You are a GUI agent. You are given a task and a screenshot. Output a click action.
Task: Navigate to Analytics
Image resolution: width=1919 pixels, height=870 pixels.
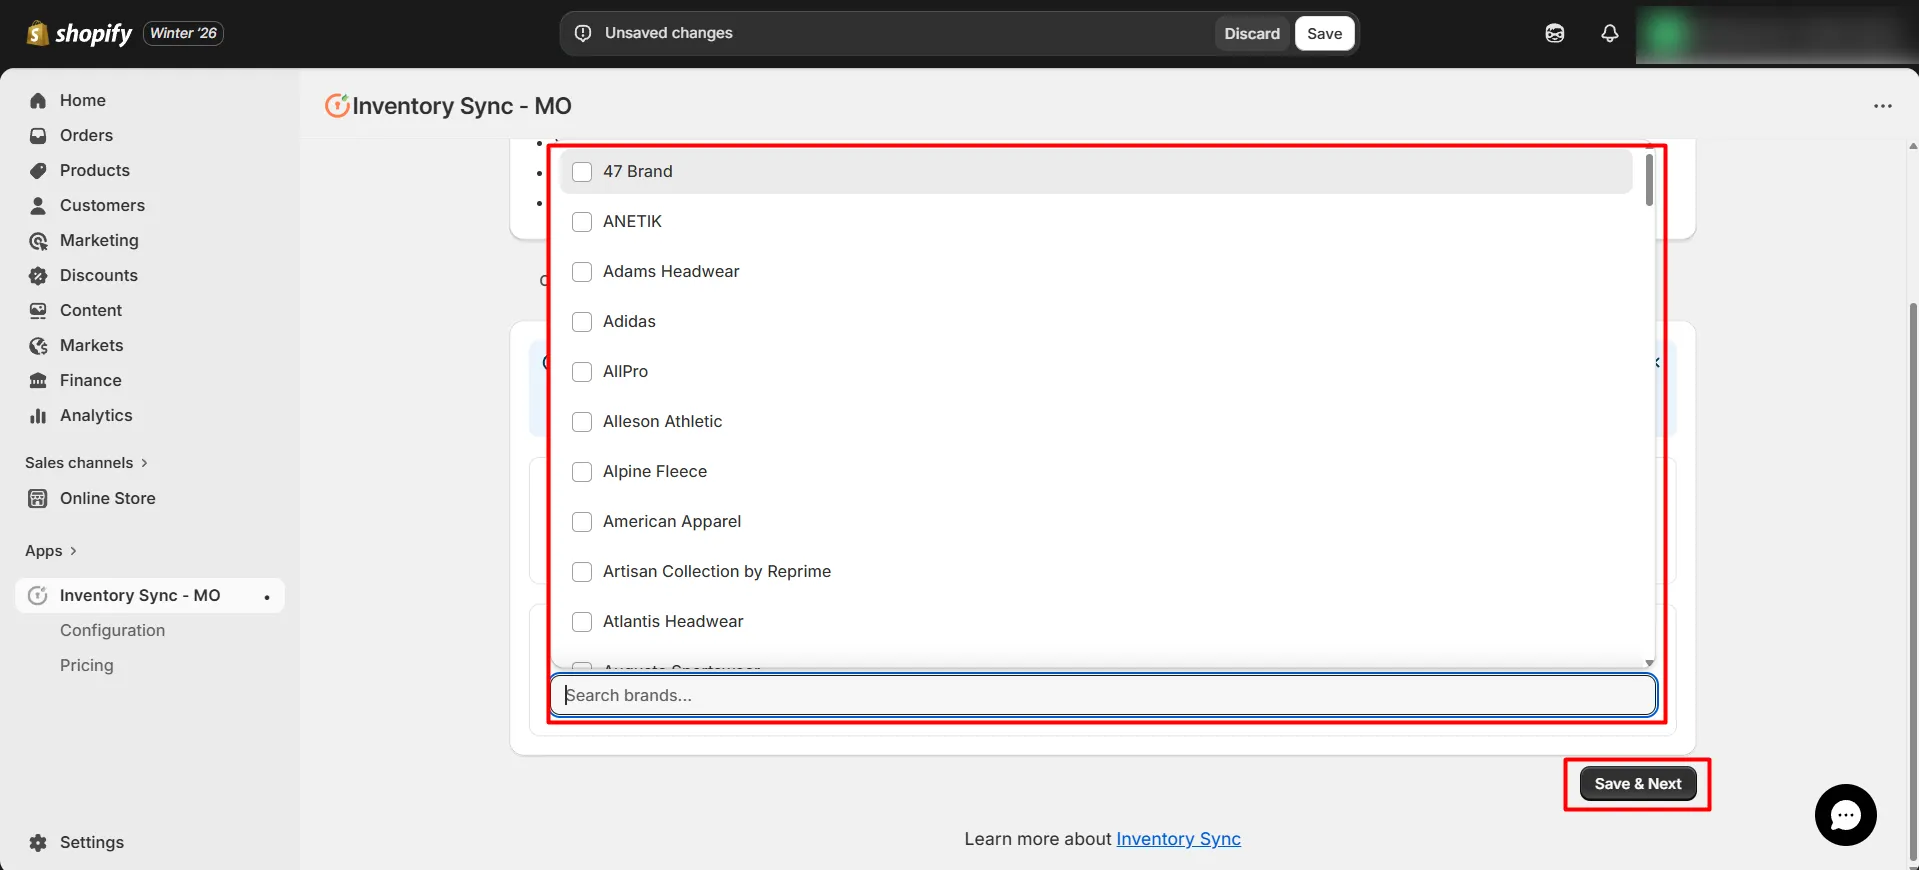point(96,415)
